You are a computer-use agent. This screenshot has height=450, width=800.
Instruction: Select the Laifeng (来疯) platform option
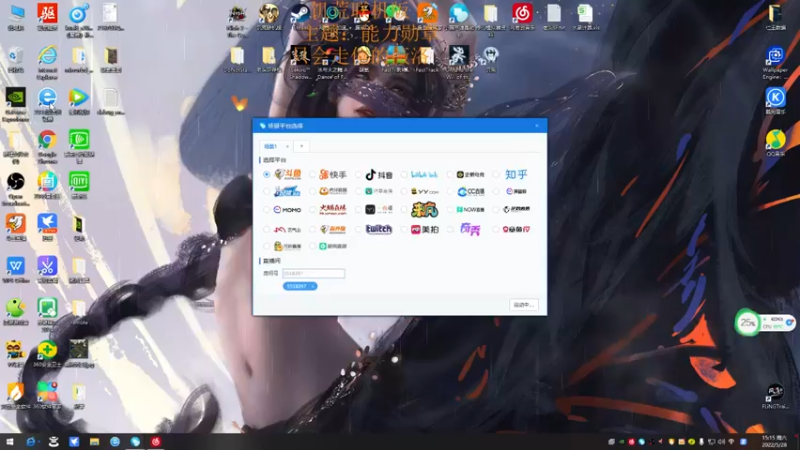click(x=404, y=210)
